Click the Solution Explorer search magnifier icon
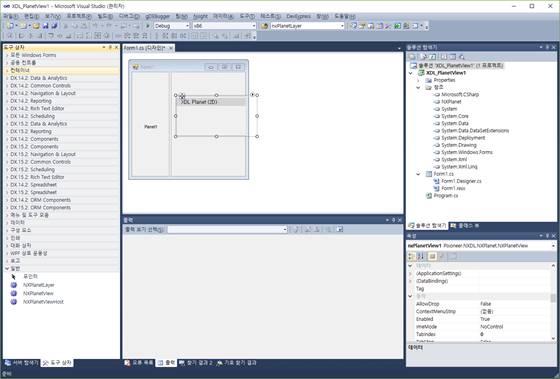The width and height of the screenshot is (560, 379). click(x=462, y=57)
